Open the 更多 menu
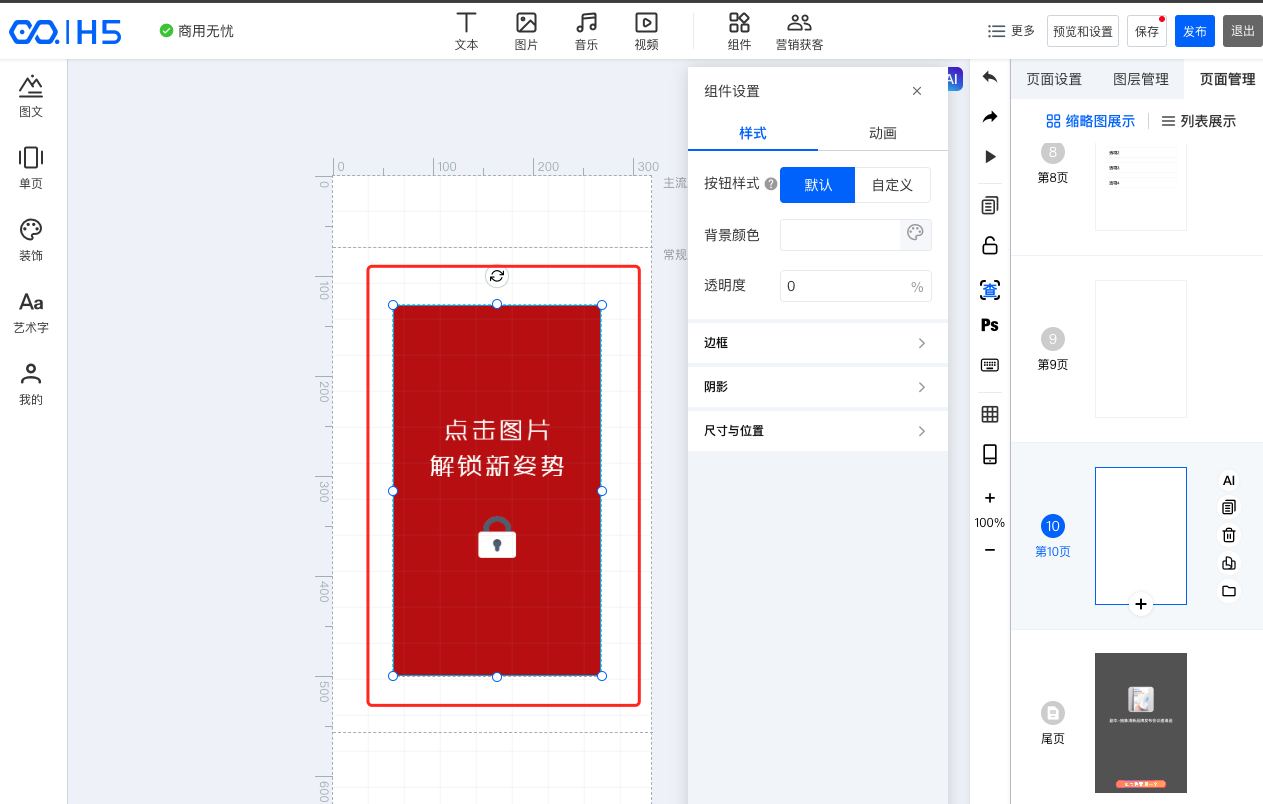 coord(1011,31)
